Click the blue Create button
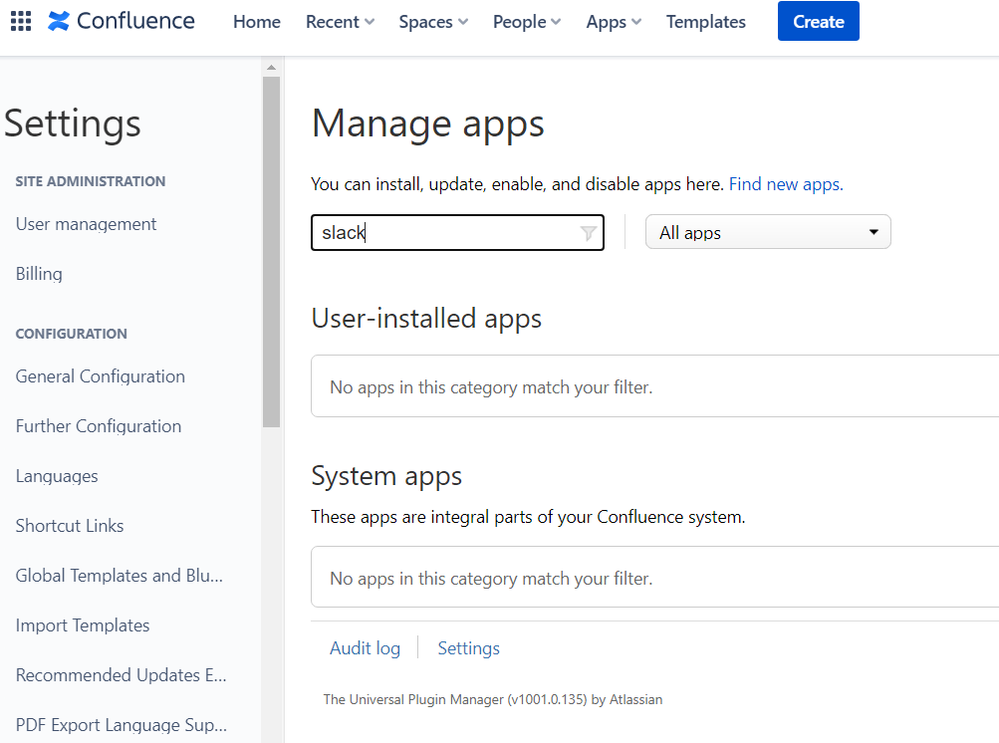Image resolution: width=999 pixels, height=743 pixels. point(818,21)
